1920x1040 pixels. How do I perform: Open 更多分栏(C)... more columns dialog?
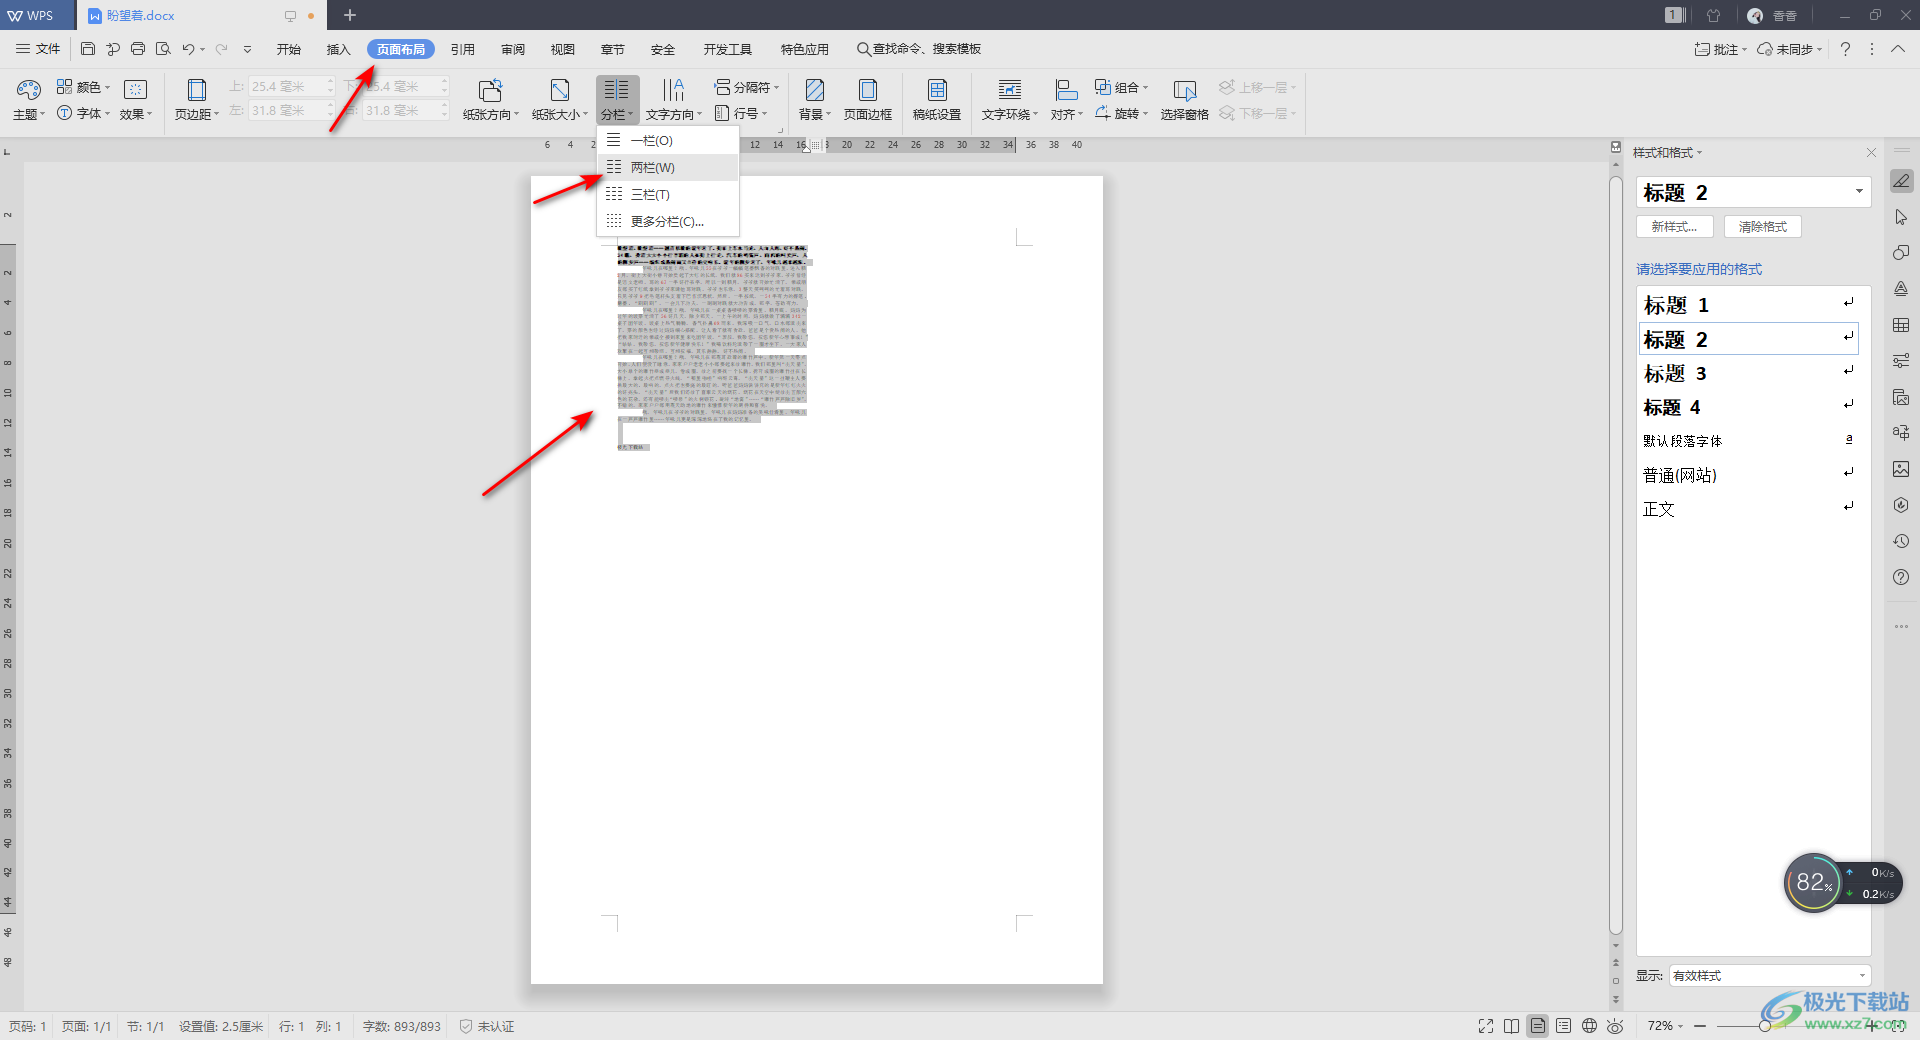668,221
